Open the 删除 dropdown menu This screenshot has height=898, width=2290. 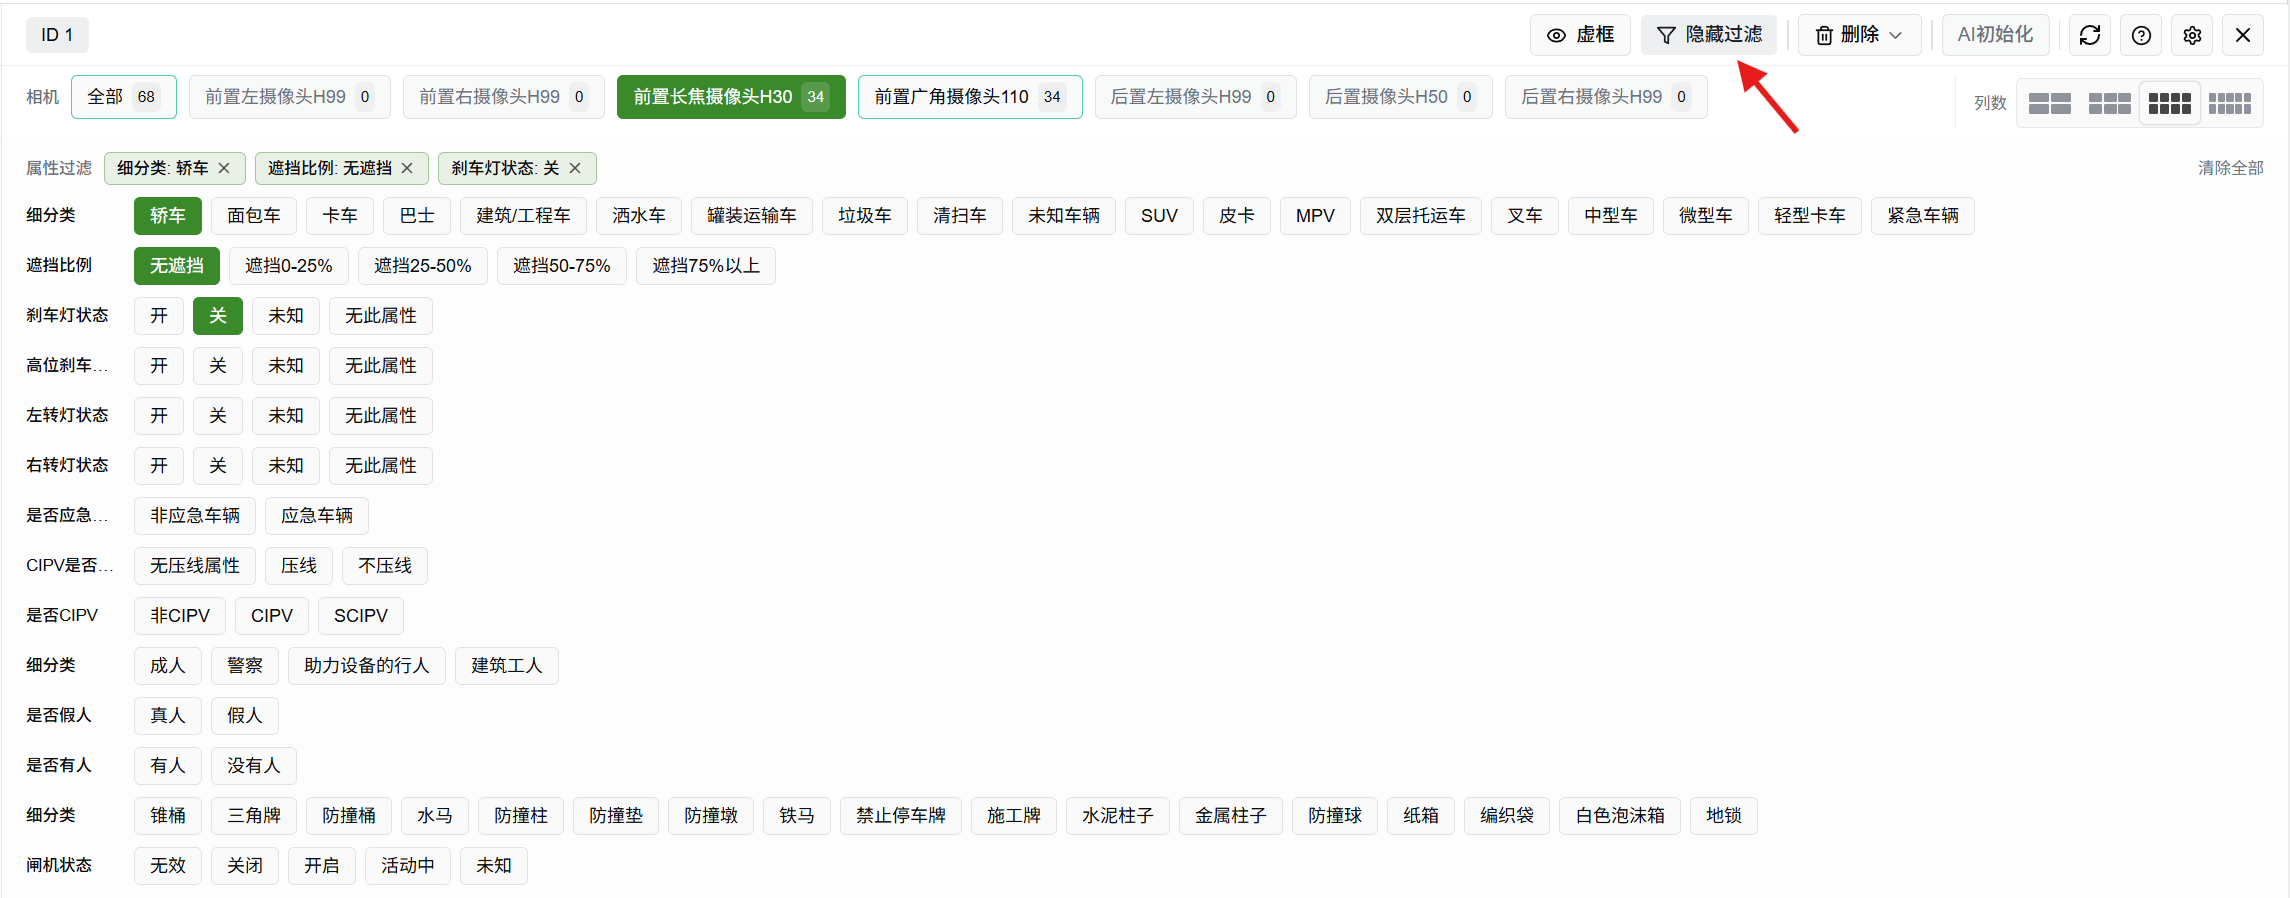pyautogui.click(x=1859, y=35)
